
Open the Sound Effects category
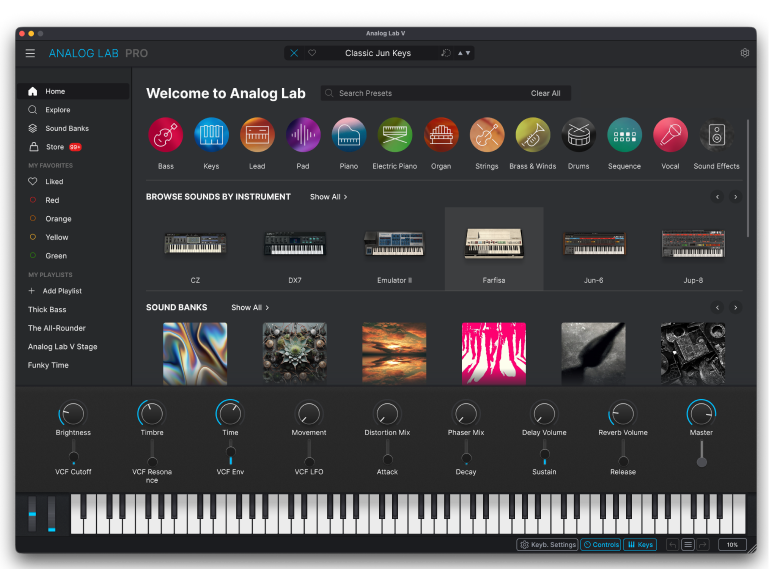[x=716, y=135]
